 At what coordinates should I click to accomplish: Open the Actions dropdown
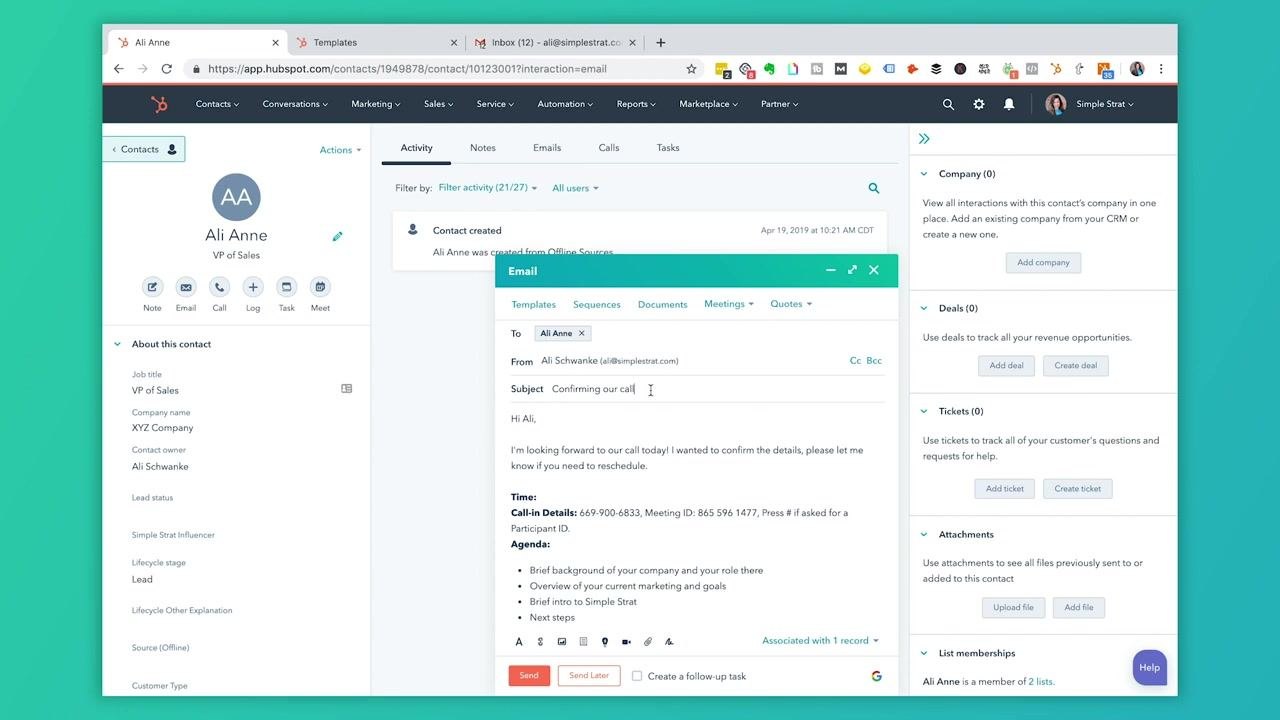(x=340, y=150)
